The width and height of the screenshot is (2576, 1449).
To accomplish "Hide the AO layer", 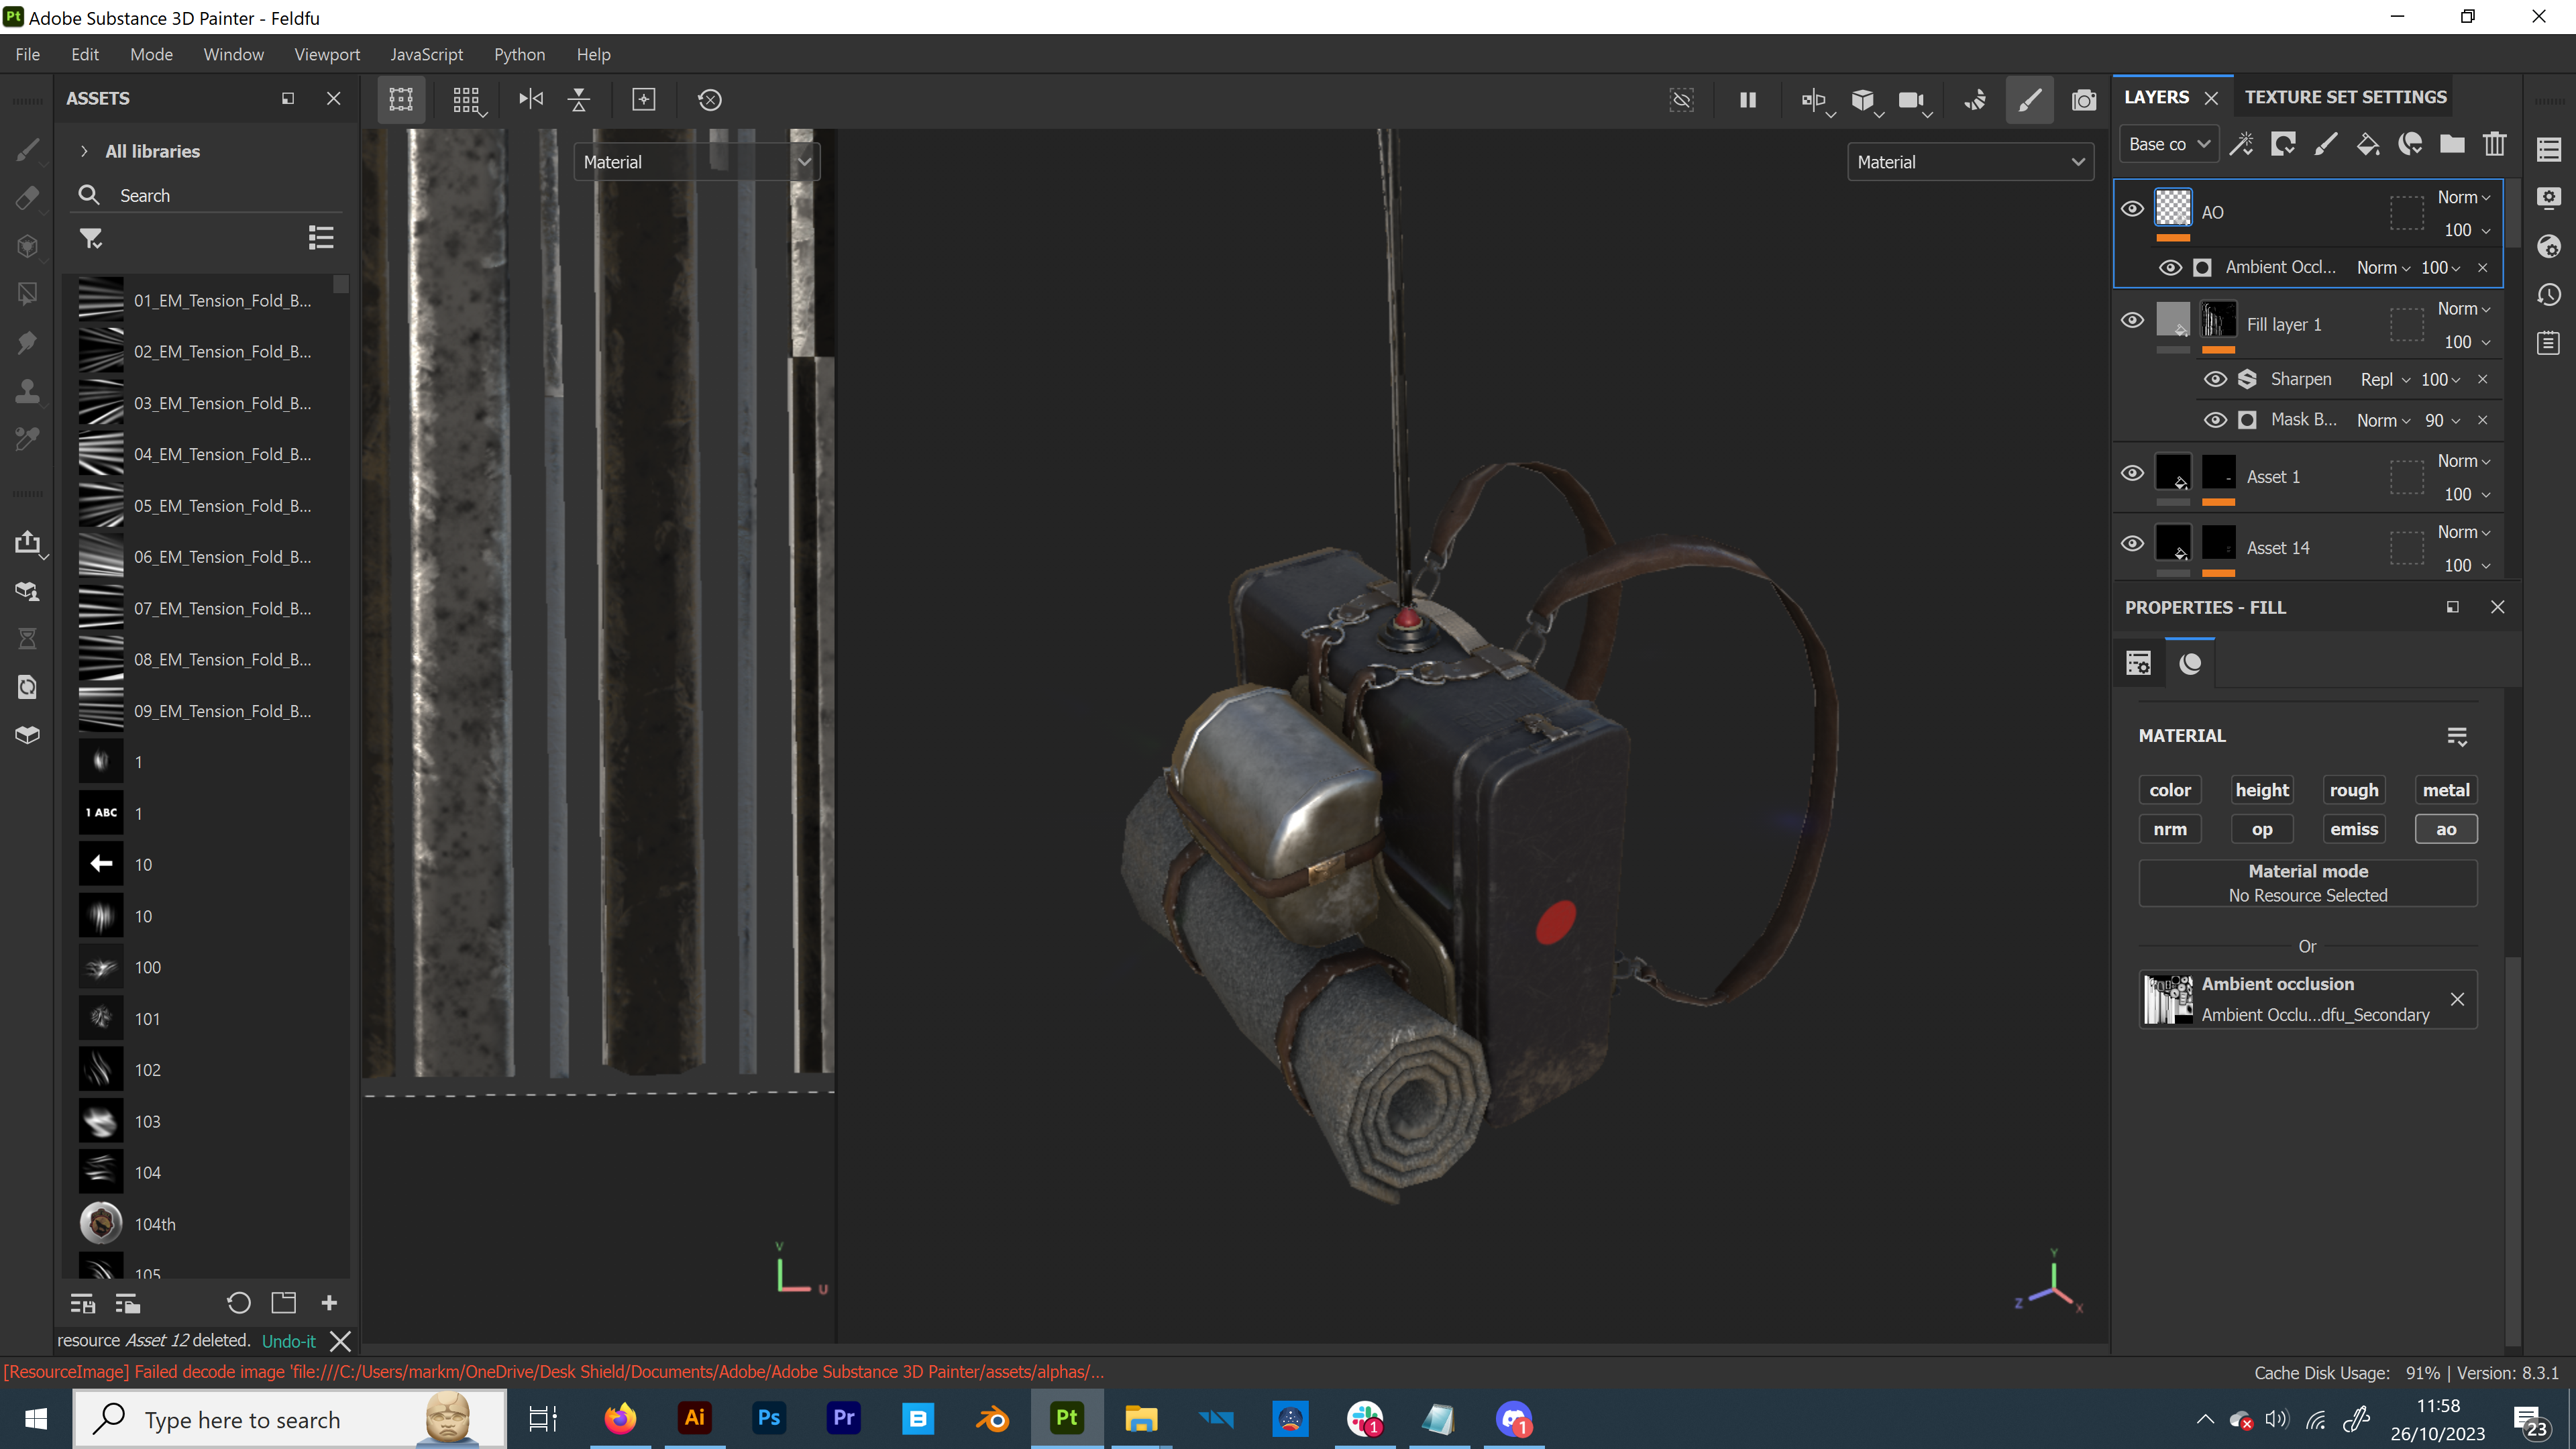I will (x=2132, y=209).
